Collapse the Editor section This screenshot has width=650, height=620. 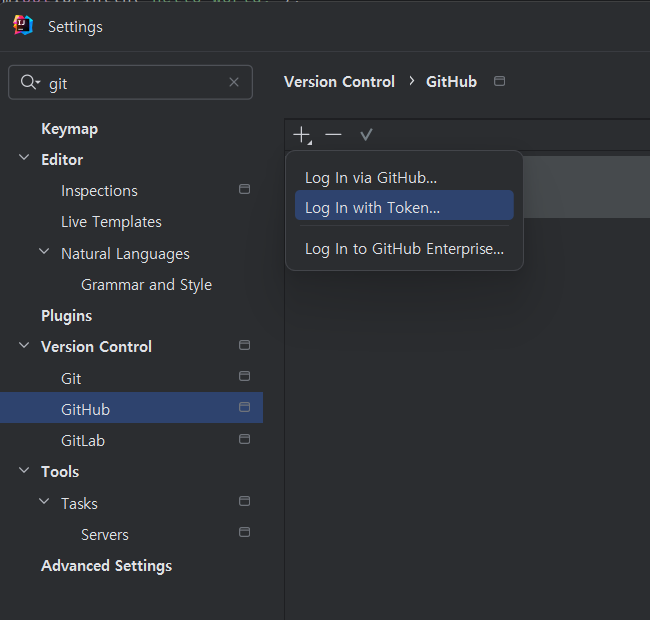(x=24, y=157)
